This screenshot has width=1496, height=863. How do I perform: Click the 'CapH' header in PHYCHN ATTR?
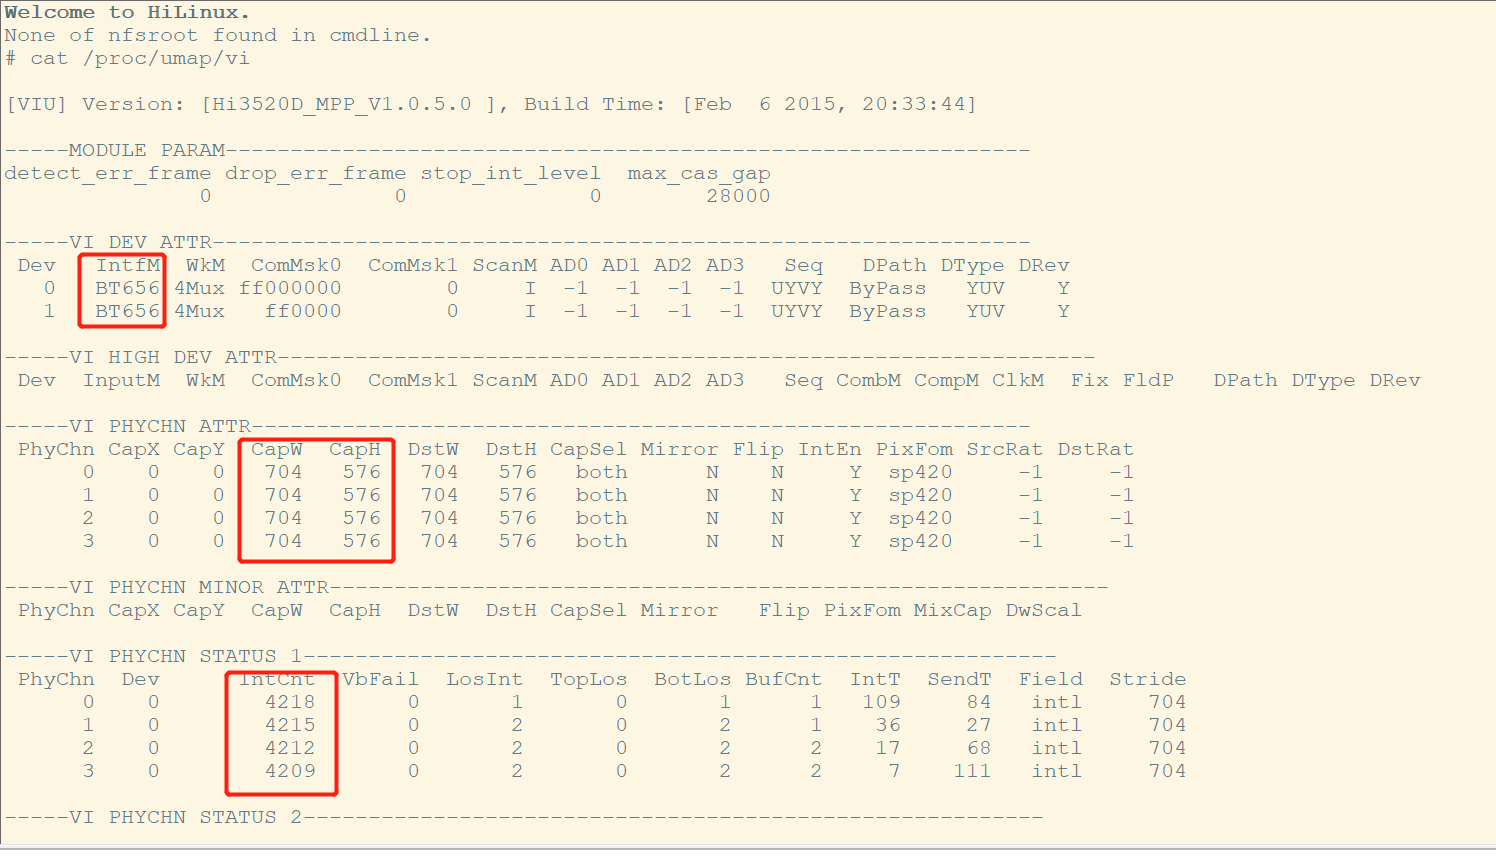click(x=355, y=449)
